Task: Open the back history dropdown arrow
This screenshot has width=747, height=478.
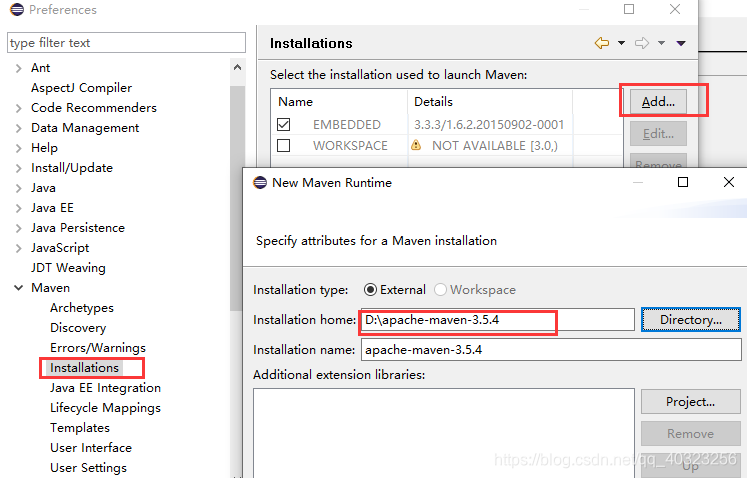Action: [621, 43]
